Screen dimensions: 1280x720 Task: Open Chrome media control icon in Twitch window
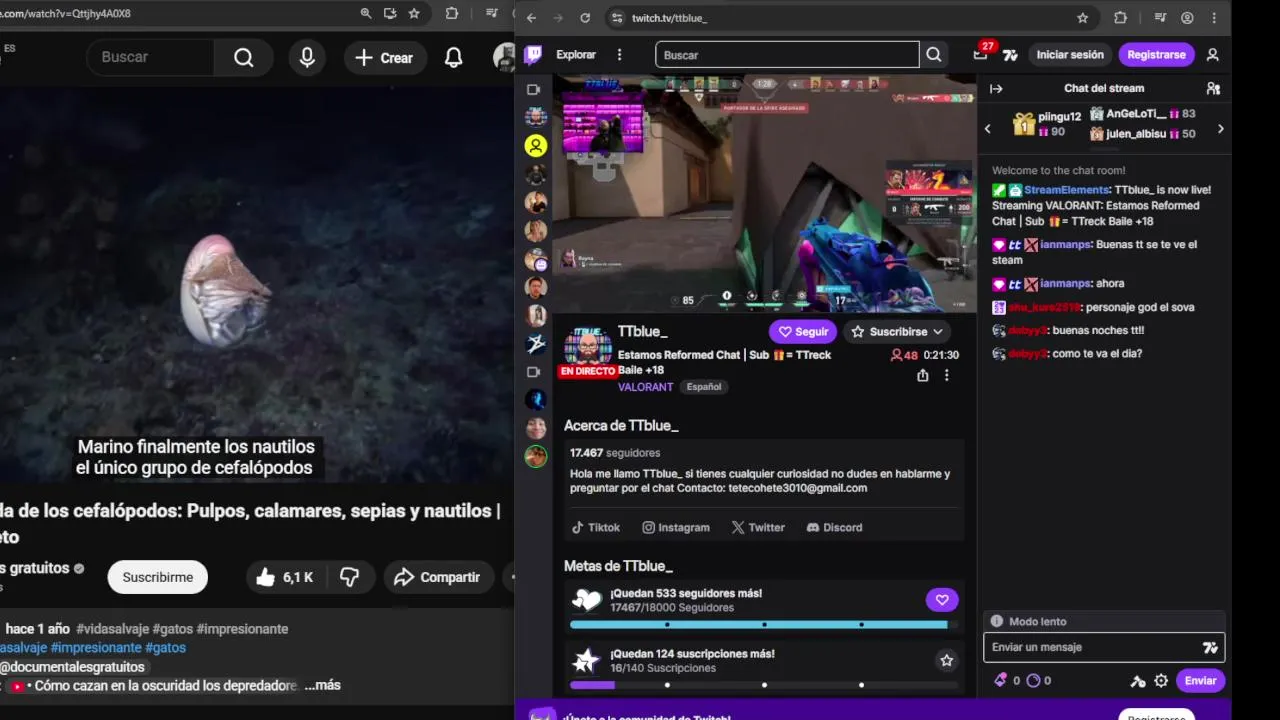pos(1160,18)
